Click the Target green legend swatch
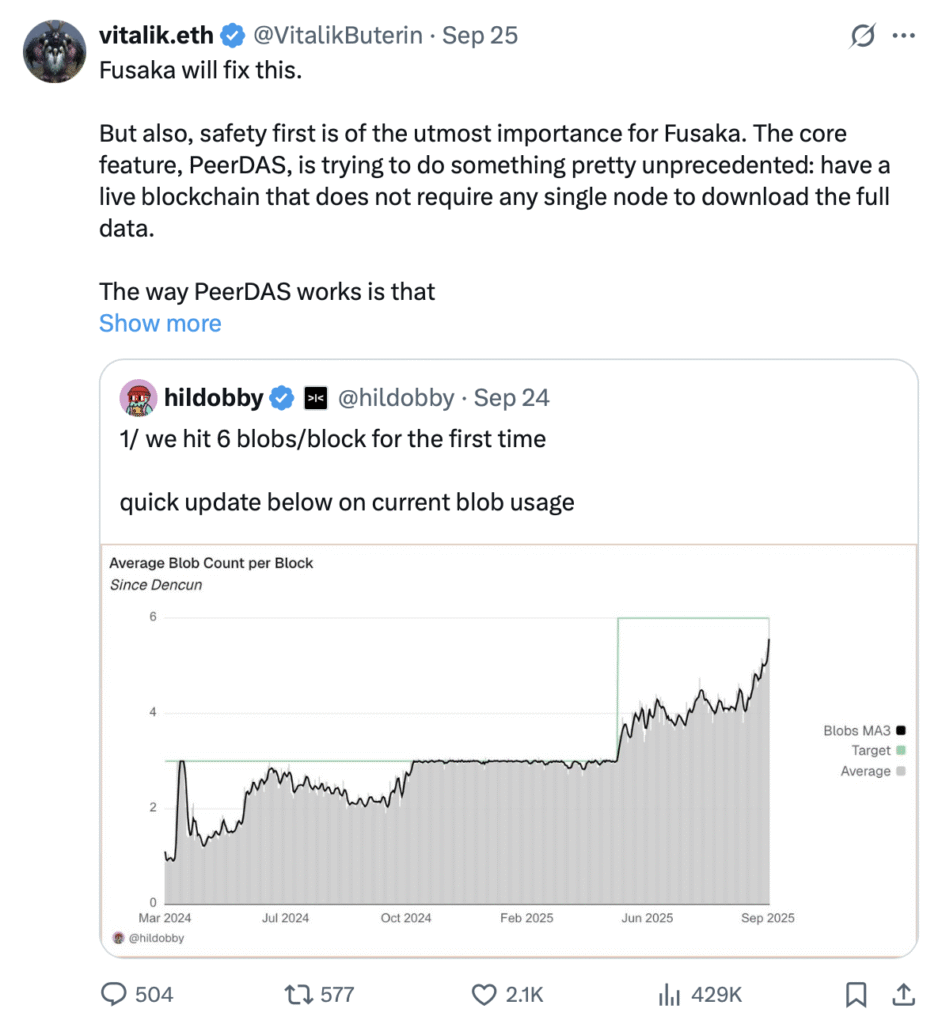The image size is (942, 1024). [901, 750]
